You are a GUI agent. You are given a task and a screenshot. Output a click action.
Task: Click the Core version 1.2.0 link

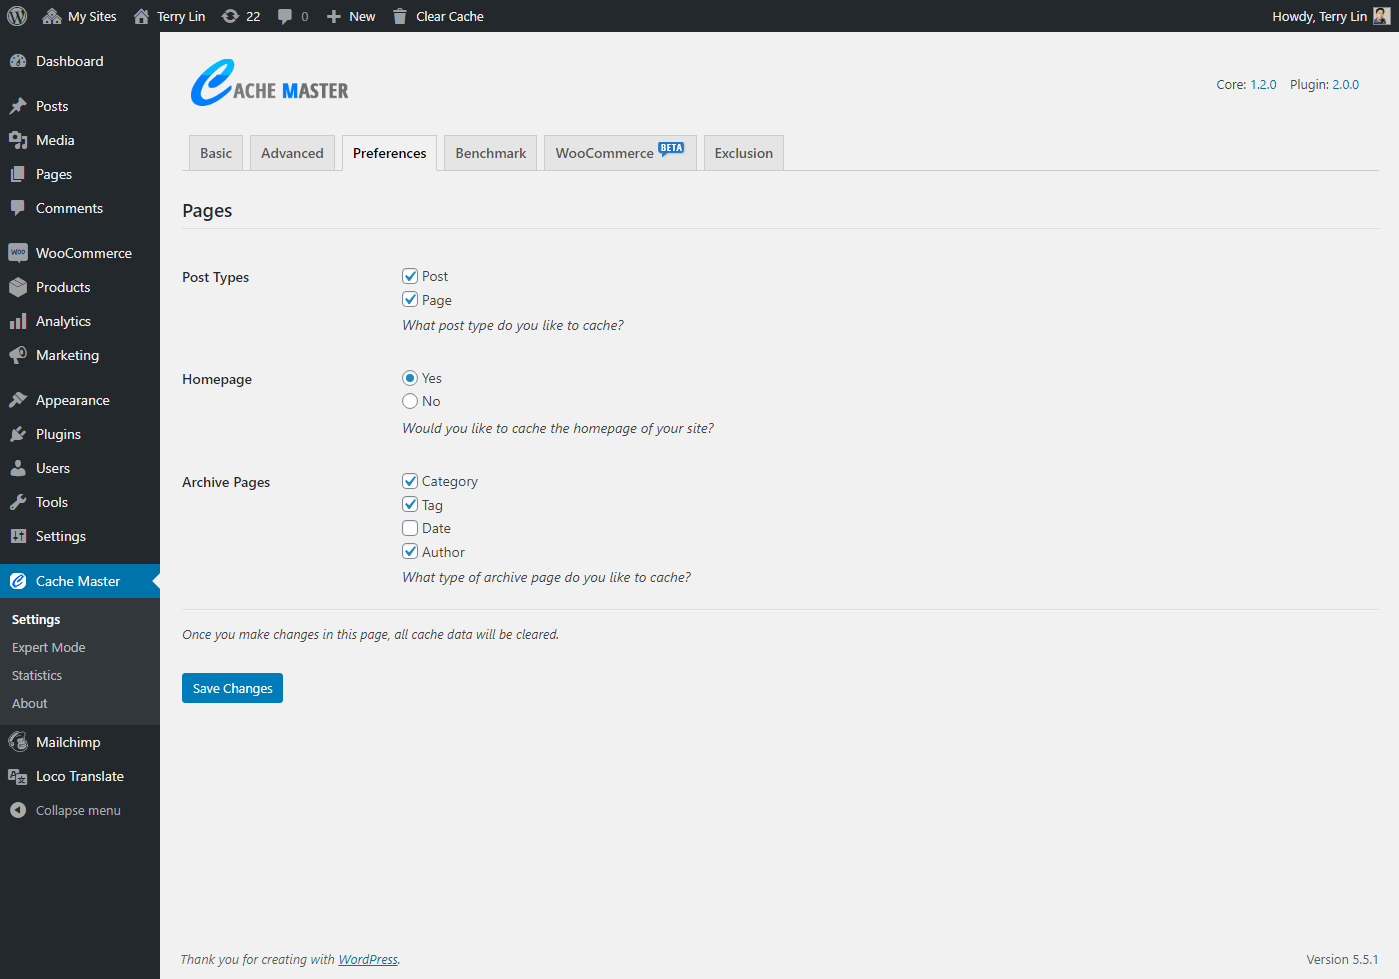tap(1263, 85)
